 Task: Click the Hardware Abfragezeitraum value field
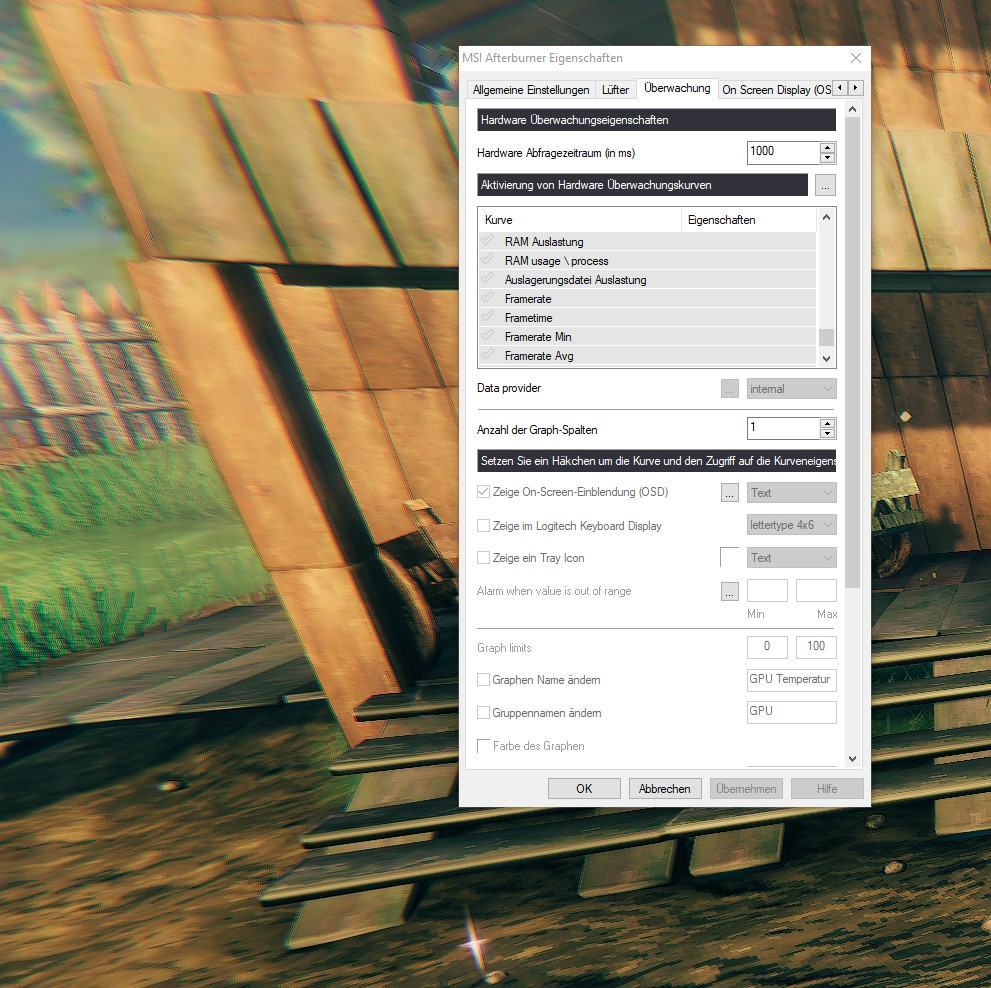tap(783, 152)
